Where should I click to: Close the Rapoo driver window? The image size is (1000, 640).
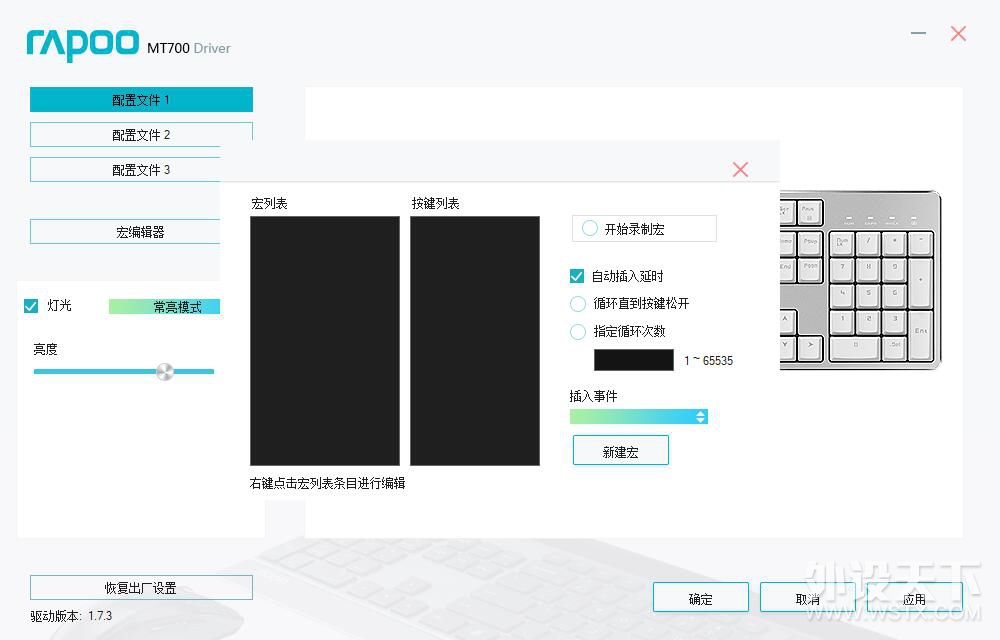click(x=958, y=33)
